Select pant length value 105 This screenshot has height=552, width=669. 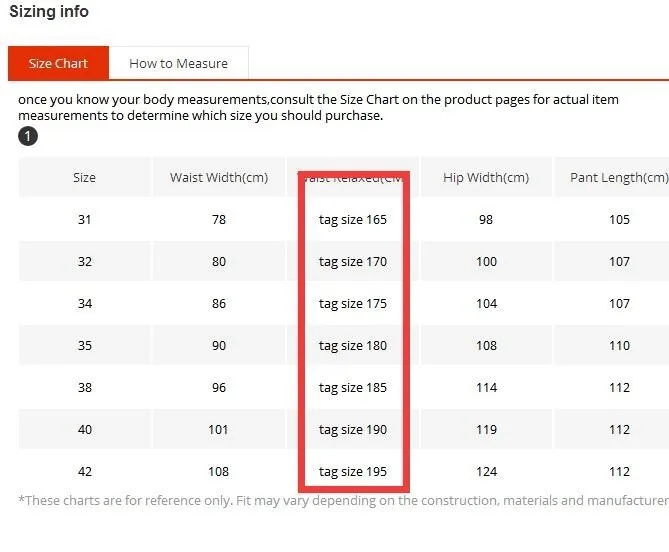tap(619, 220)
